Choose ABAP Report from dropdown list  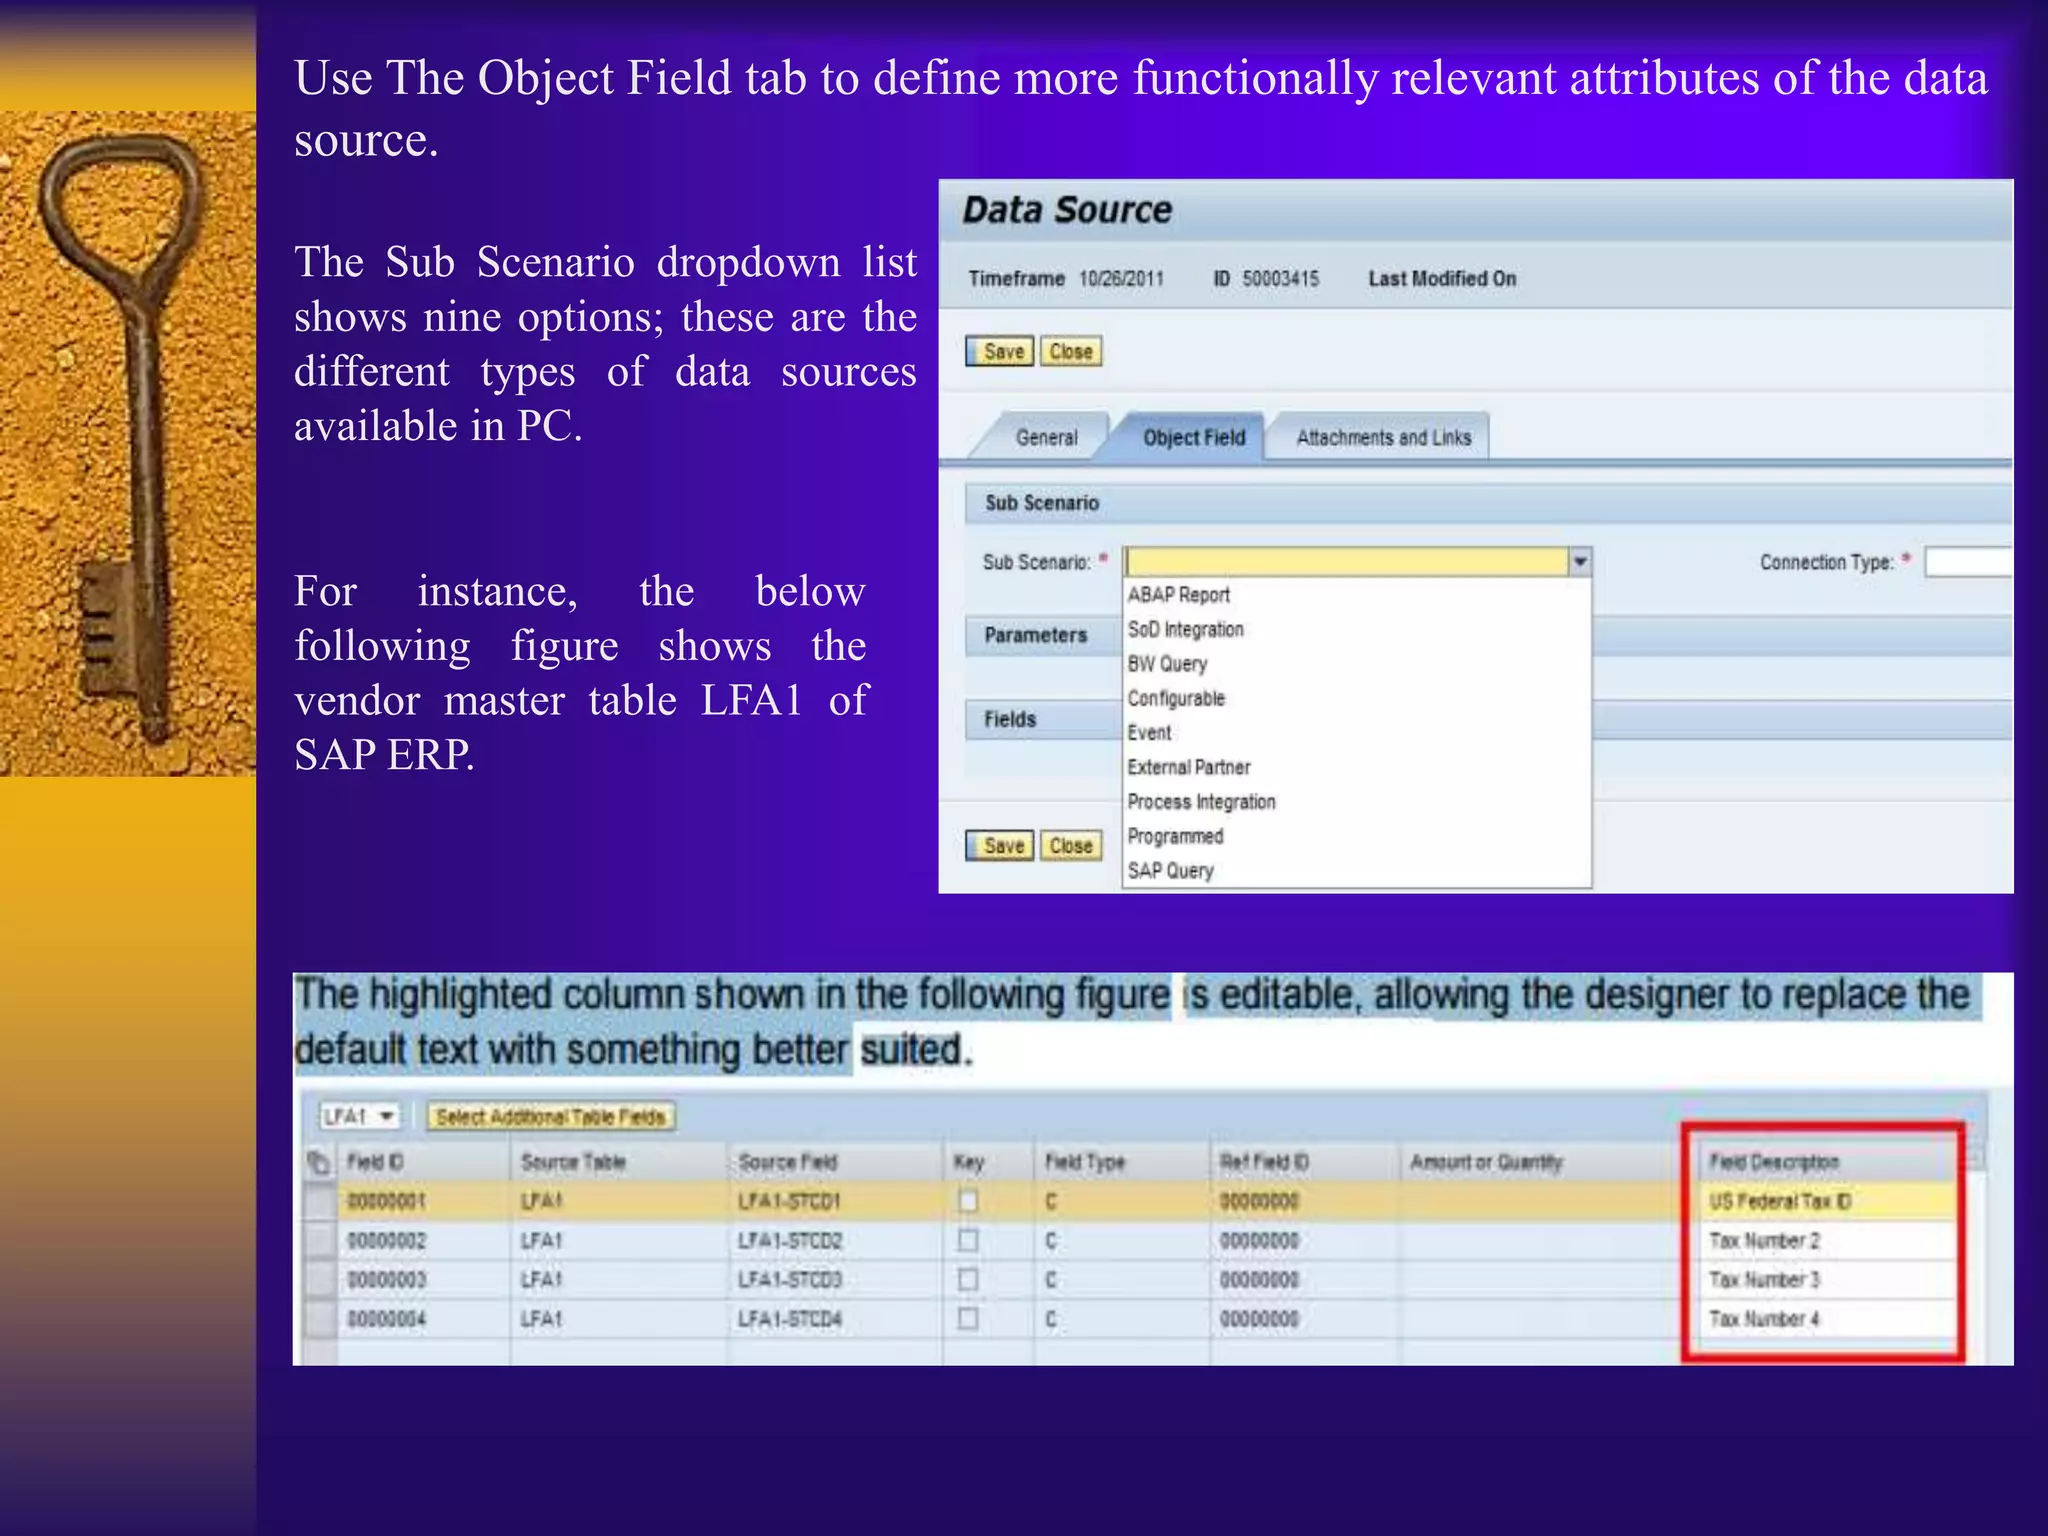tap(1178, 595)
